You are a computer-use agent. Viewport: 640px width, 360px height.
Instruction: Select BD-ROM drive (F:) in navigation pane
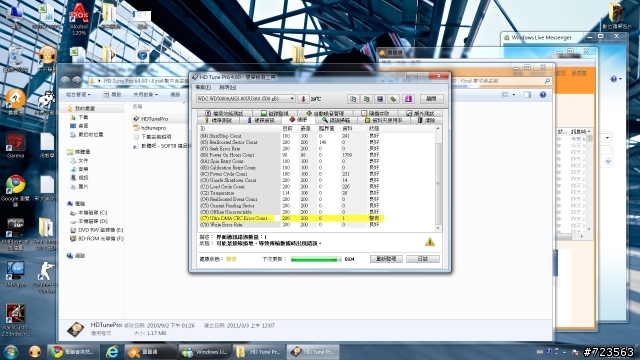(96, 238)
